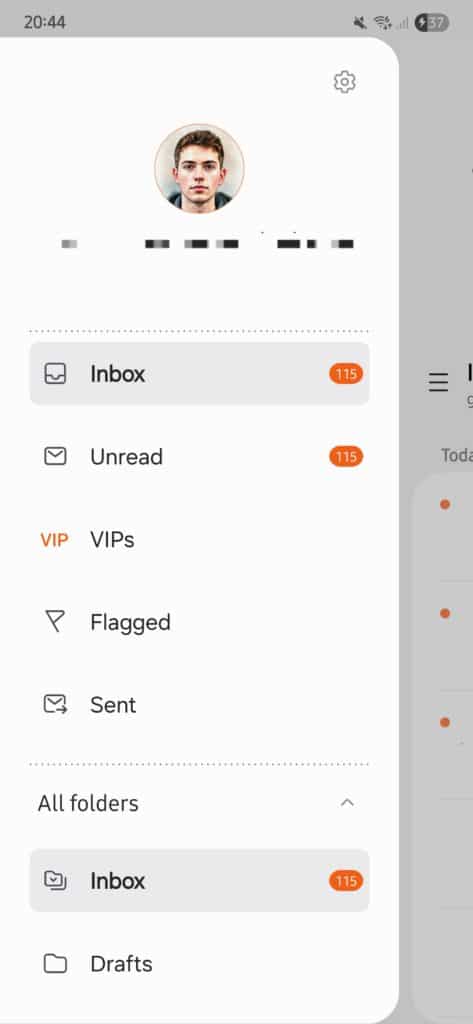473x1024 pixels.
Task: Open settings via the gear icon
Action: [344, 82]
